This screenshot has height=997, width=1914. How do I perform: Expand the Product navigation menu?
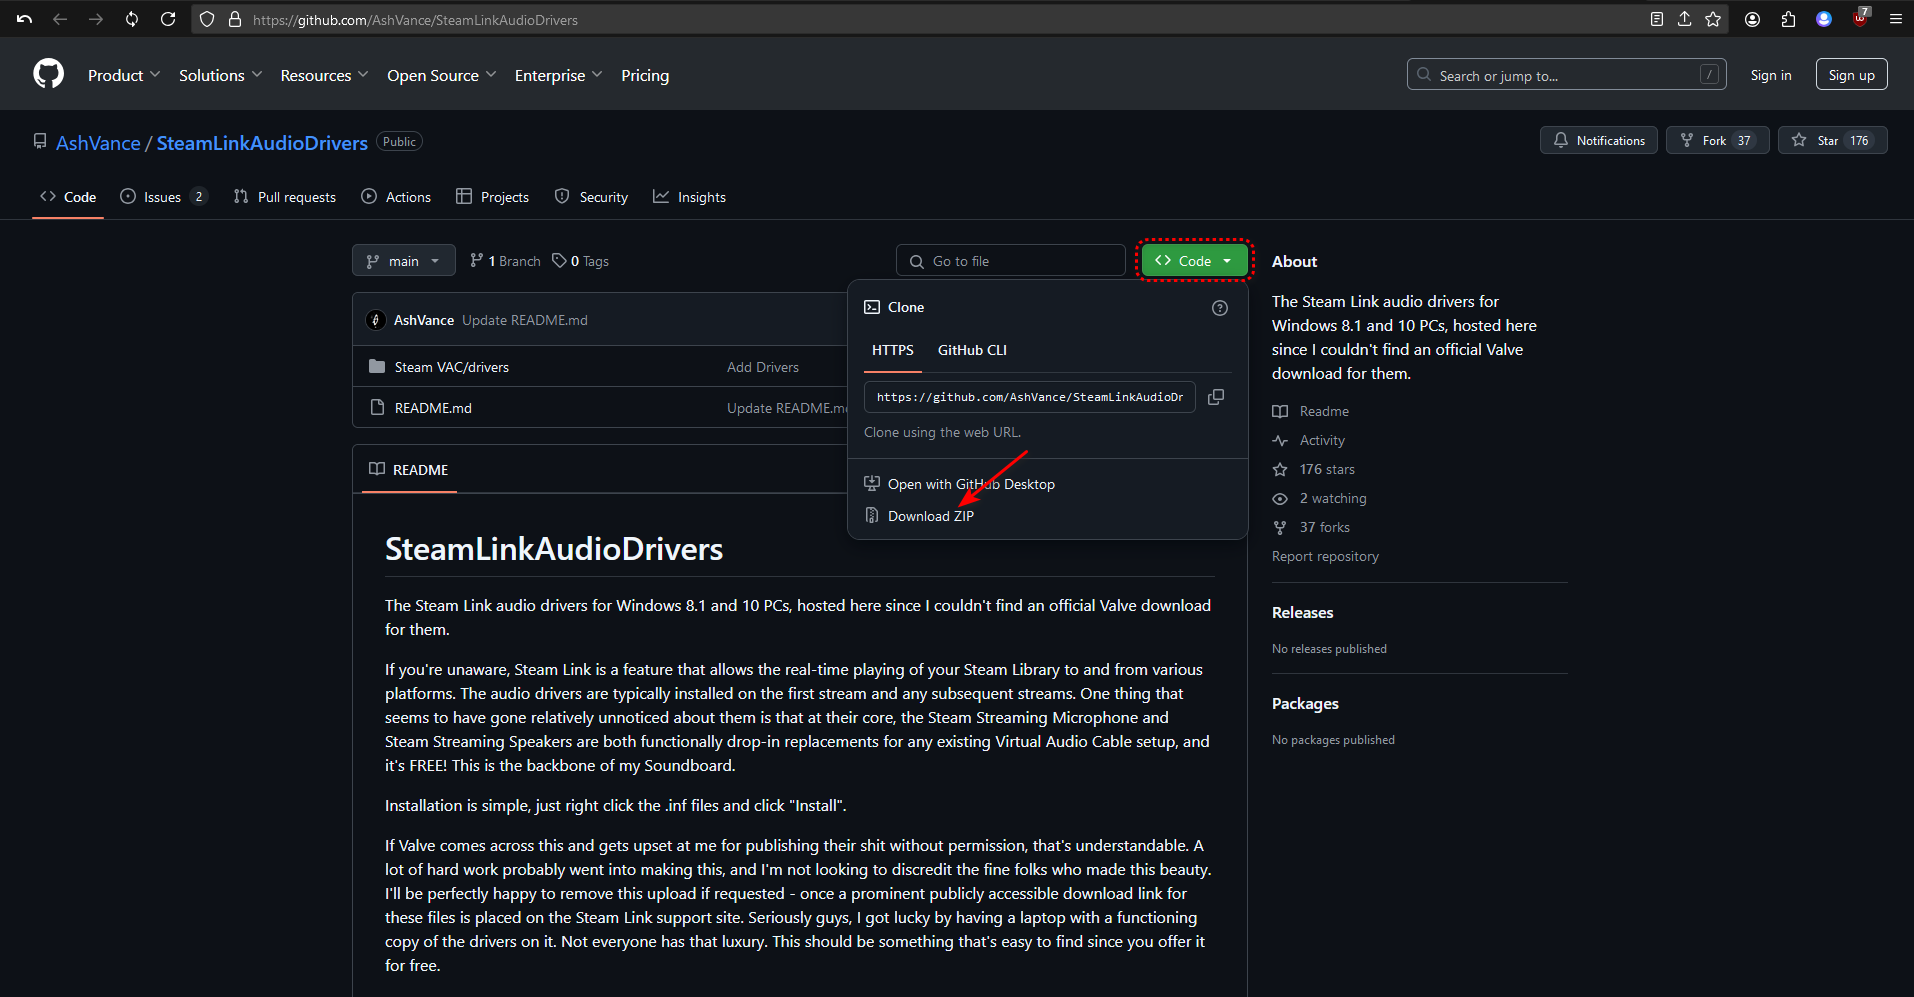click(123, 75)
